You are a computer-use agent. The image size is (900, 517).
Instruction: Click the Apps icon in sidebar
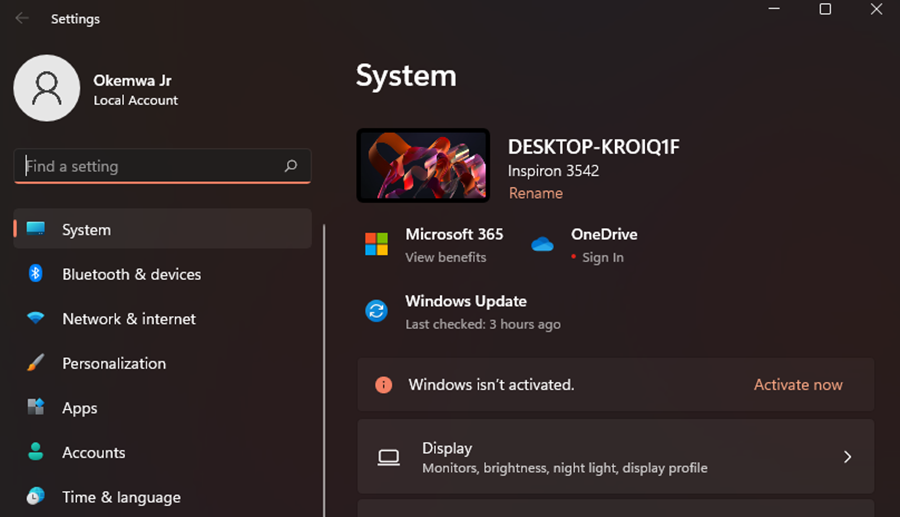[x=36, y=407]
